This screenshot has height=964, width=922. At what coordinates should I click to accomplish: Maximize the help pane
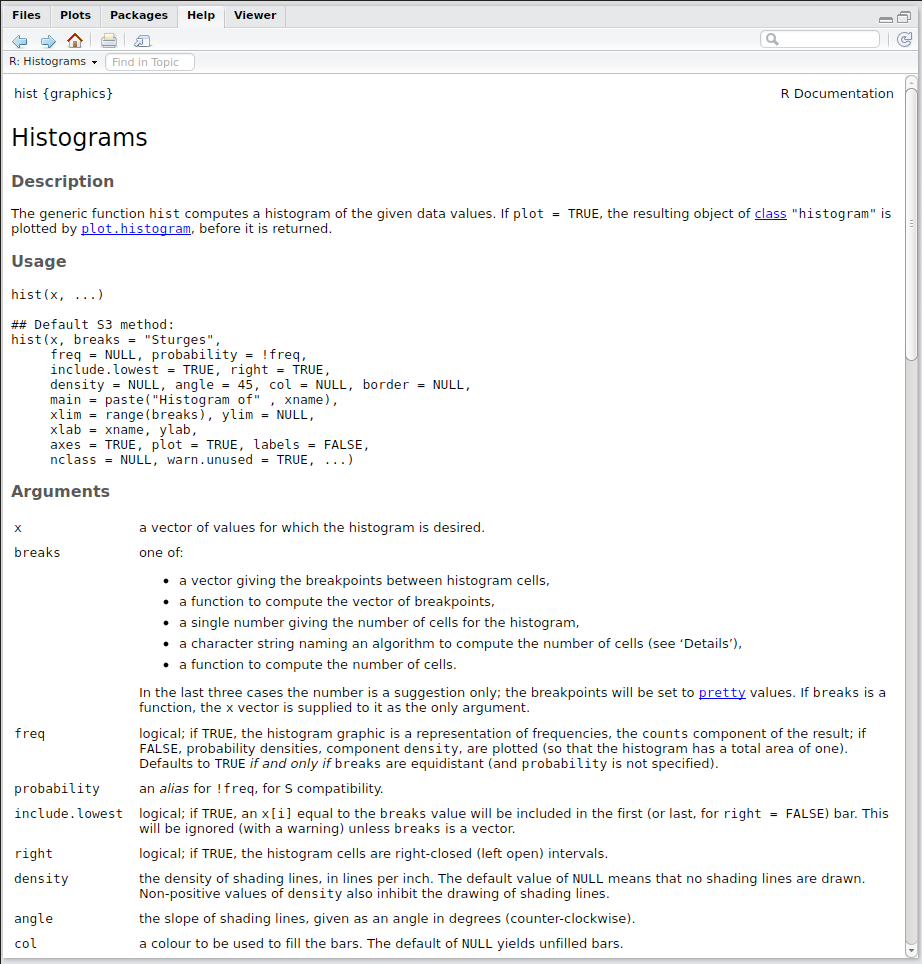click(904, 18)
